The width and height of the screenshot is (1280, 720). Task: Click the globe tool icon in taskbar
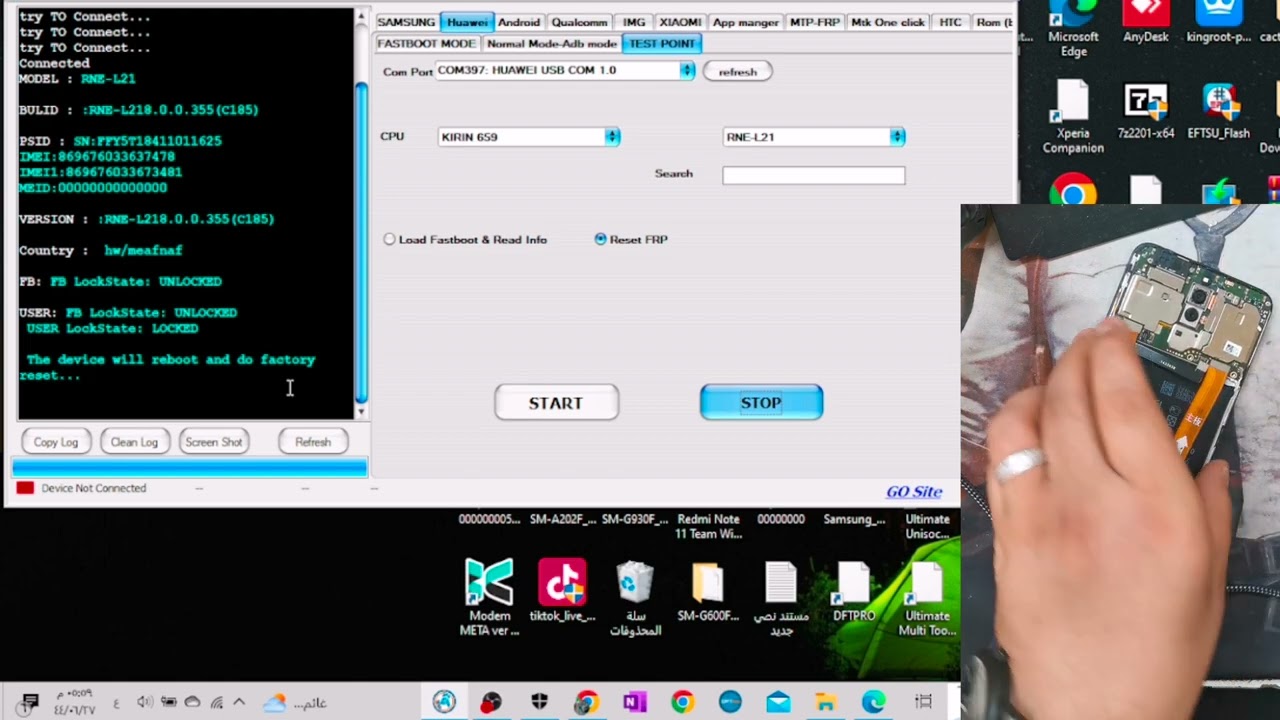pos(444,702)
